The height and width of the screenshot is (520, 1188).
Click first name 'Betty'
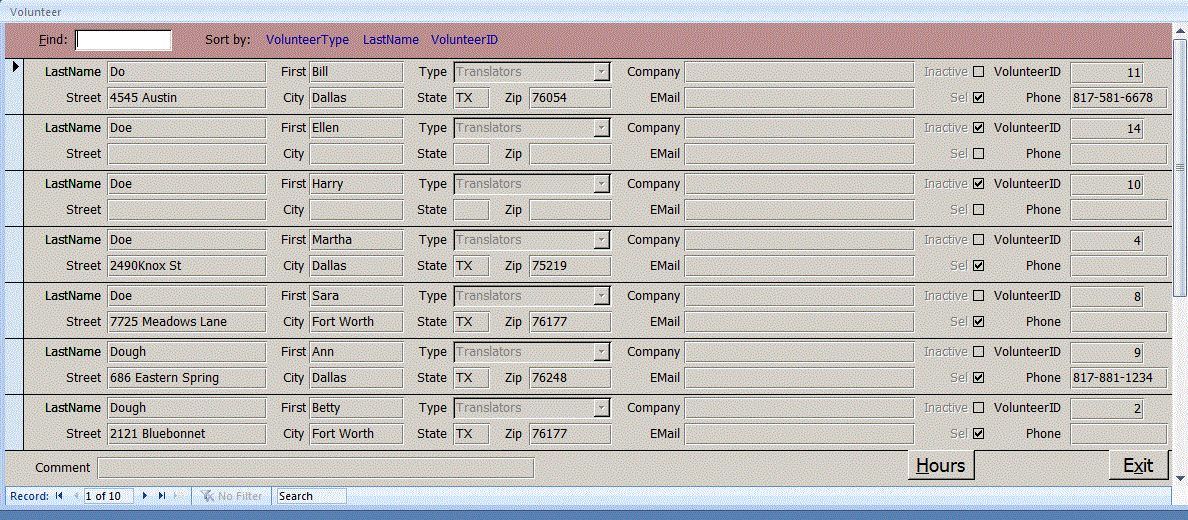pos(356,409)
